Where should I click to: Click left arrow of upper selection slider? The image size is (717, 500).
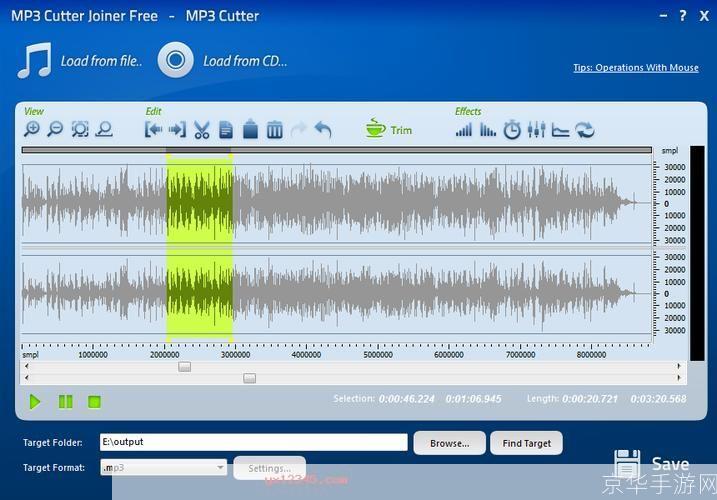pos(27,366)
